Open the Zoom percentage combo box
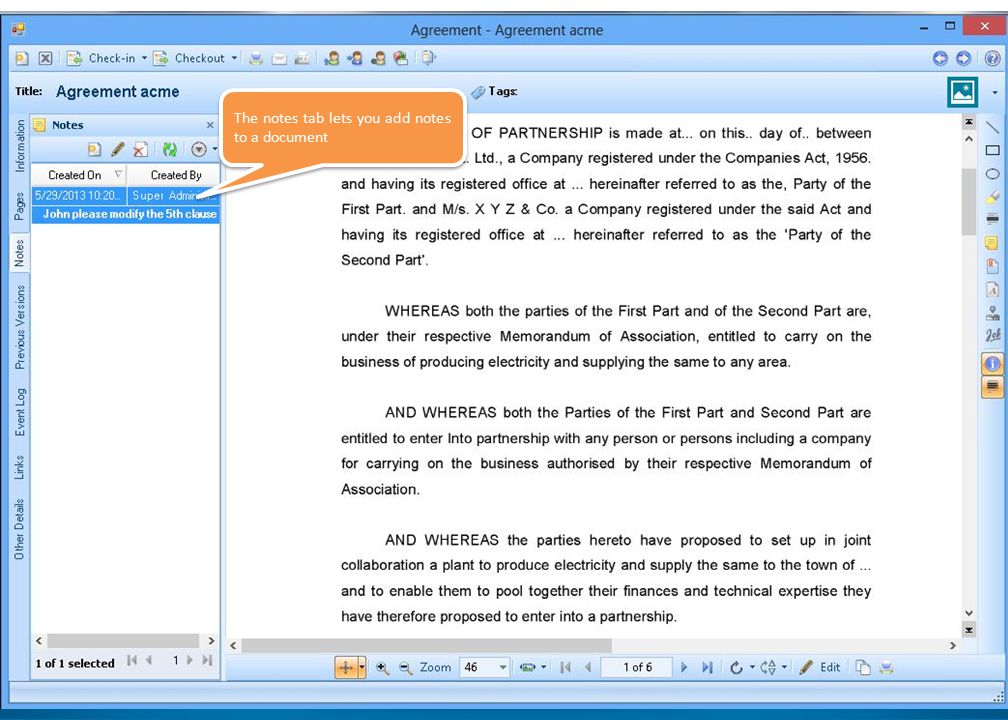Image resolution: width=1008 pixels, height=720 pixels. click(485, 668)
